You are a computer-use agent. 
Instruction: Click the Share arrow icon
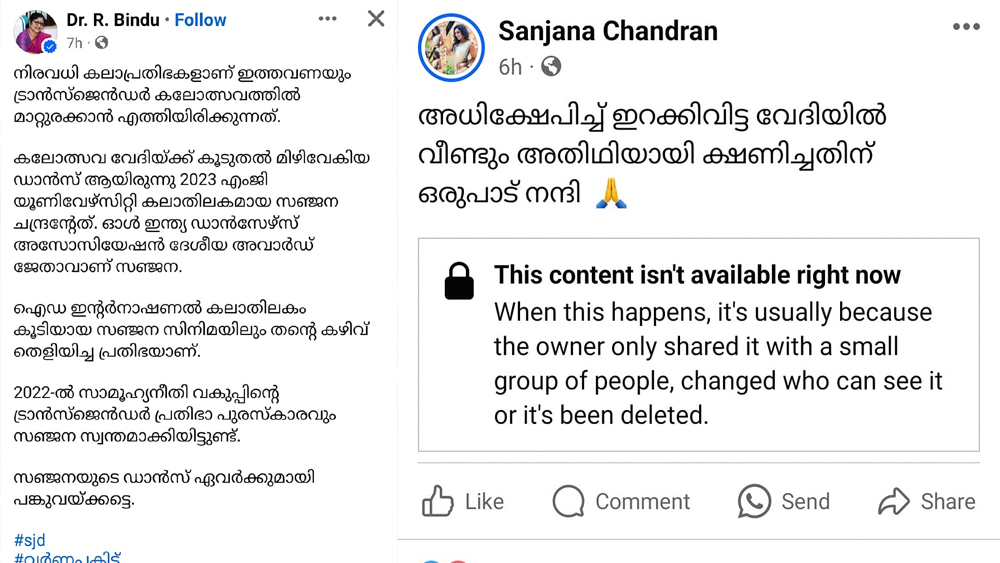pyautogui.click(x=894, y=501)
